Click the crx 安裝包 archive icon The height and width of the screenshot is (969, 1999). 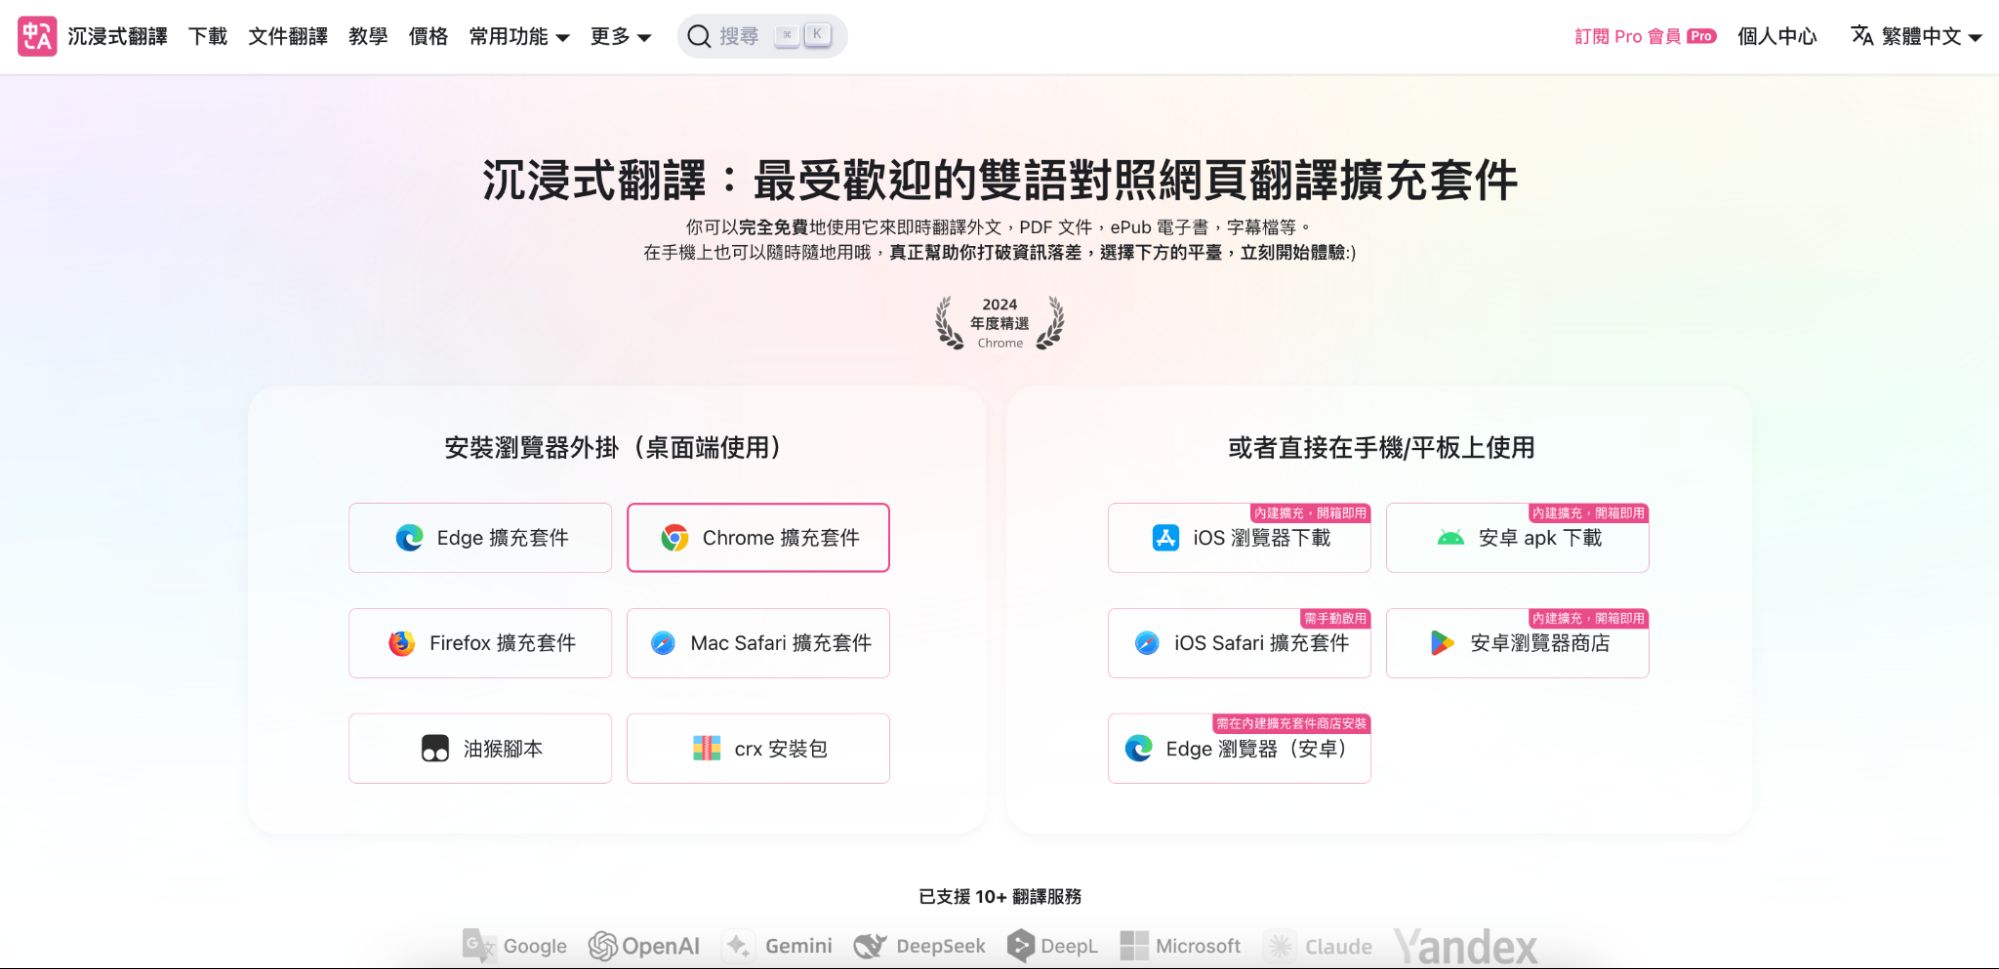(707, 749)
